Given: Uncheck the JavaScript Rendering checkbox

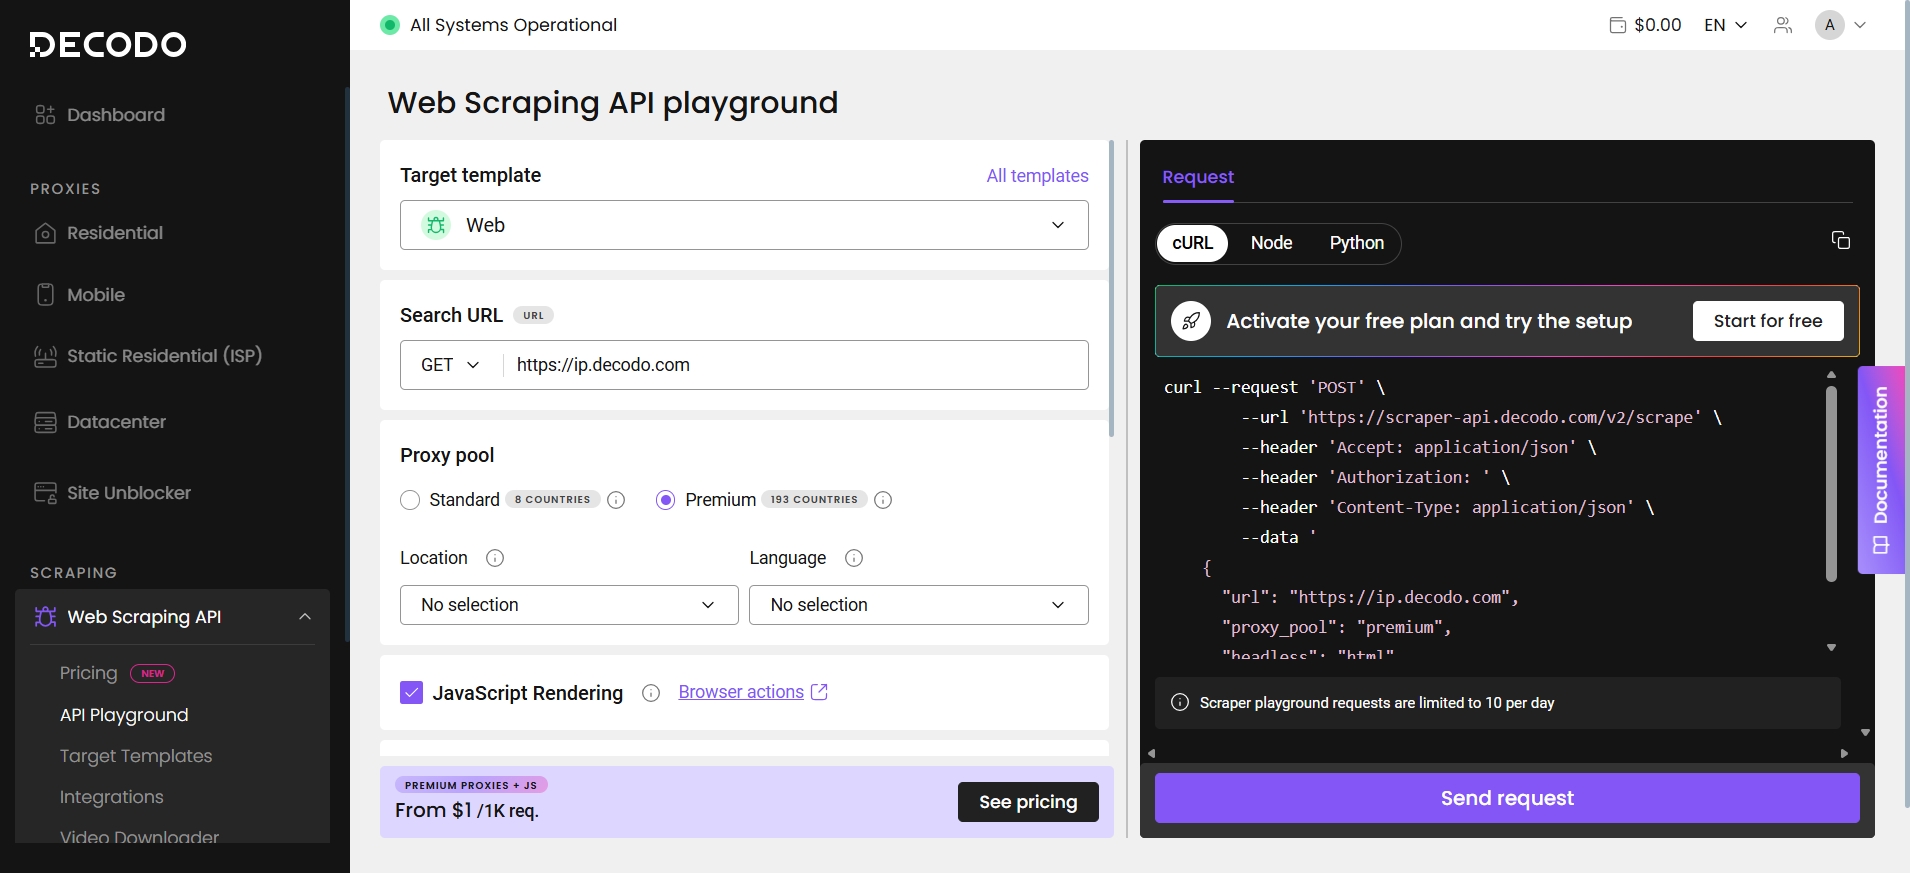Looking at the screenshot, I should pyautogui.click(x=412, y=693).
